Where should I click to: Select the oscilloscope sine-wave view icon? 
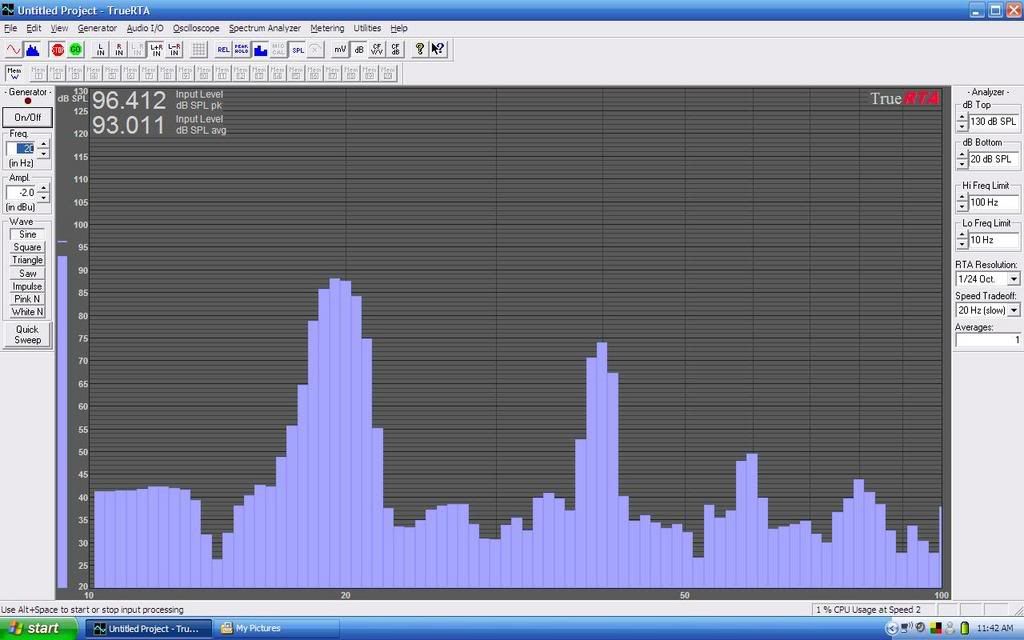13,50
